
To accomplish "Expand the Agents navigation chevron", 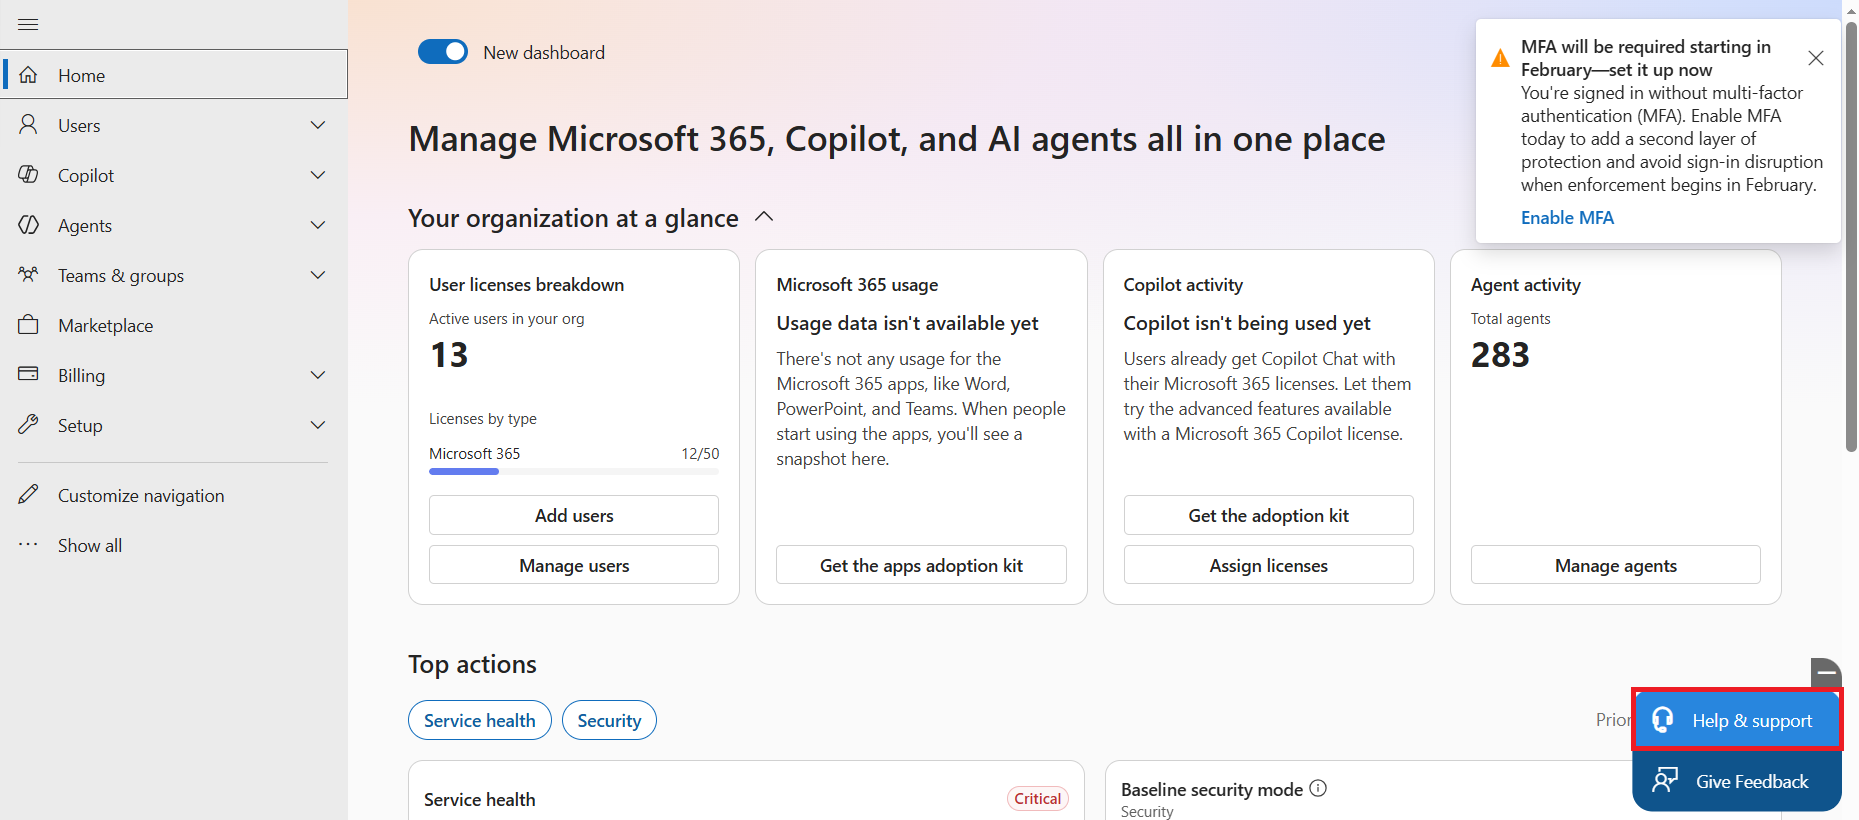I will pos(318,225).
